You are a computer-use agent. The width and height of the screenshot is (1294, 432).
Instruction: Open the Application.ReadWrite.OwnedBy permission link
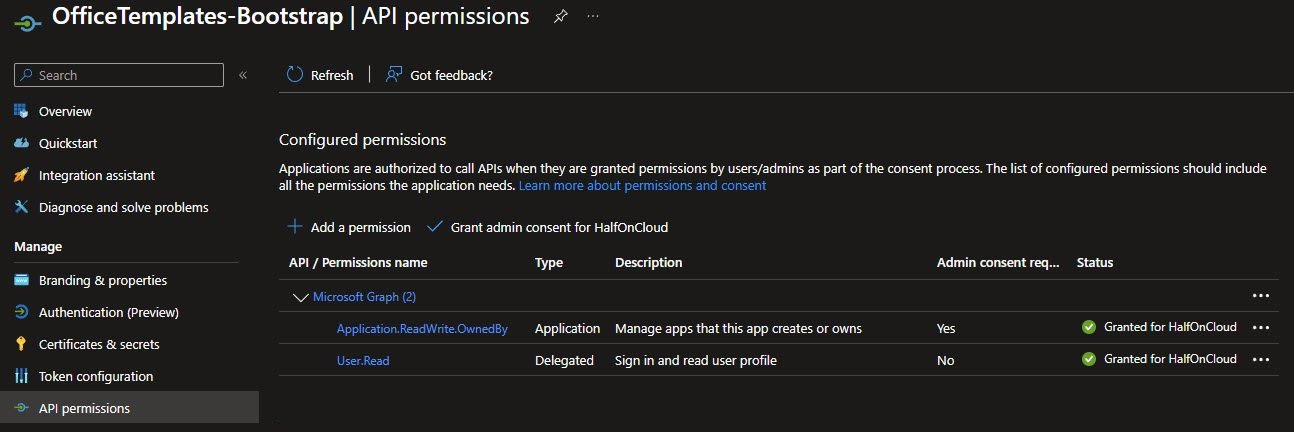click(422, 328)
